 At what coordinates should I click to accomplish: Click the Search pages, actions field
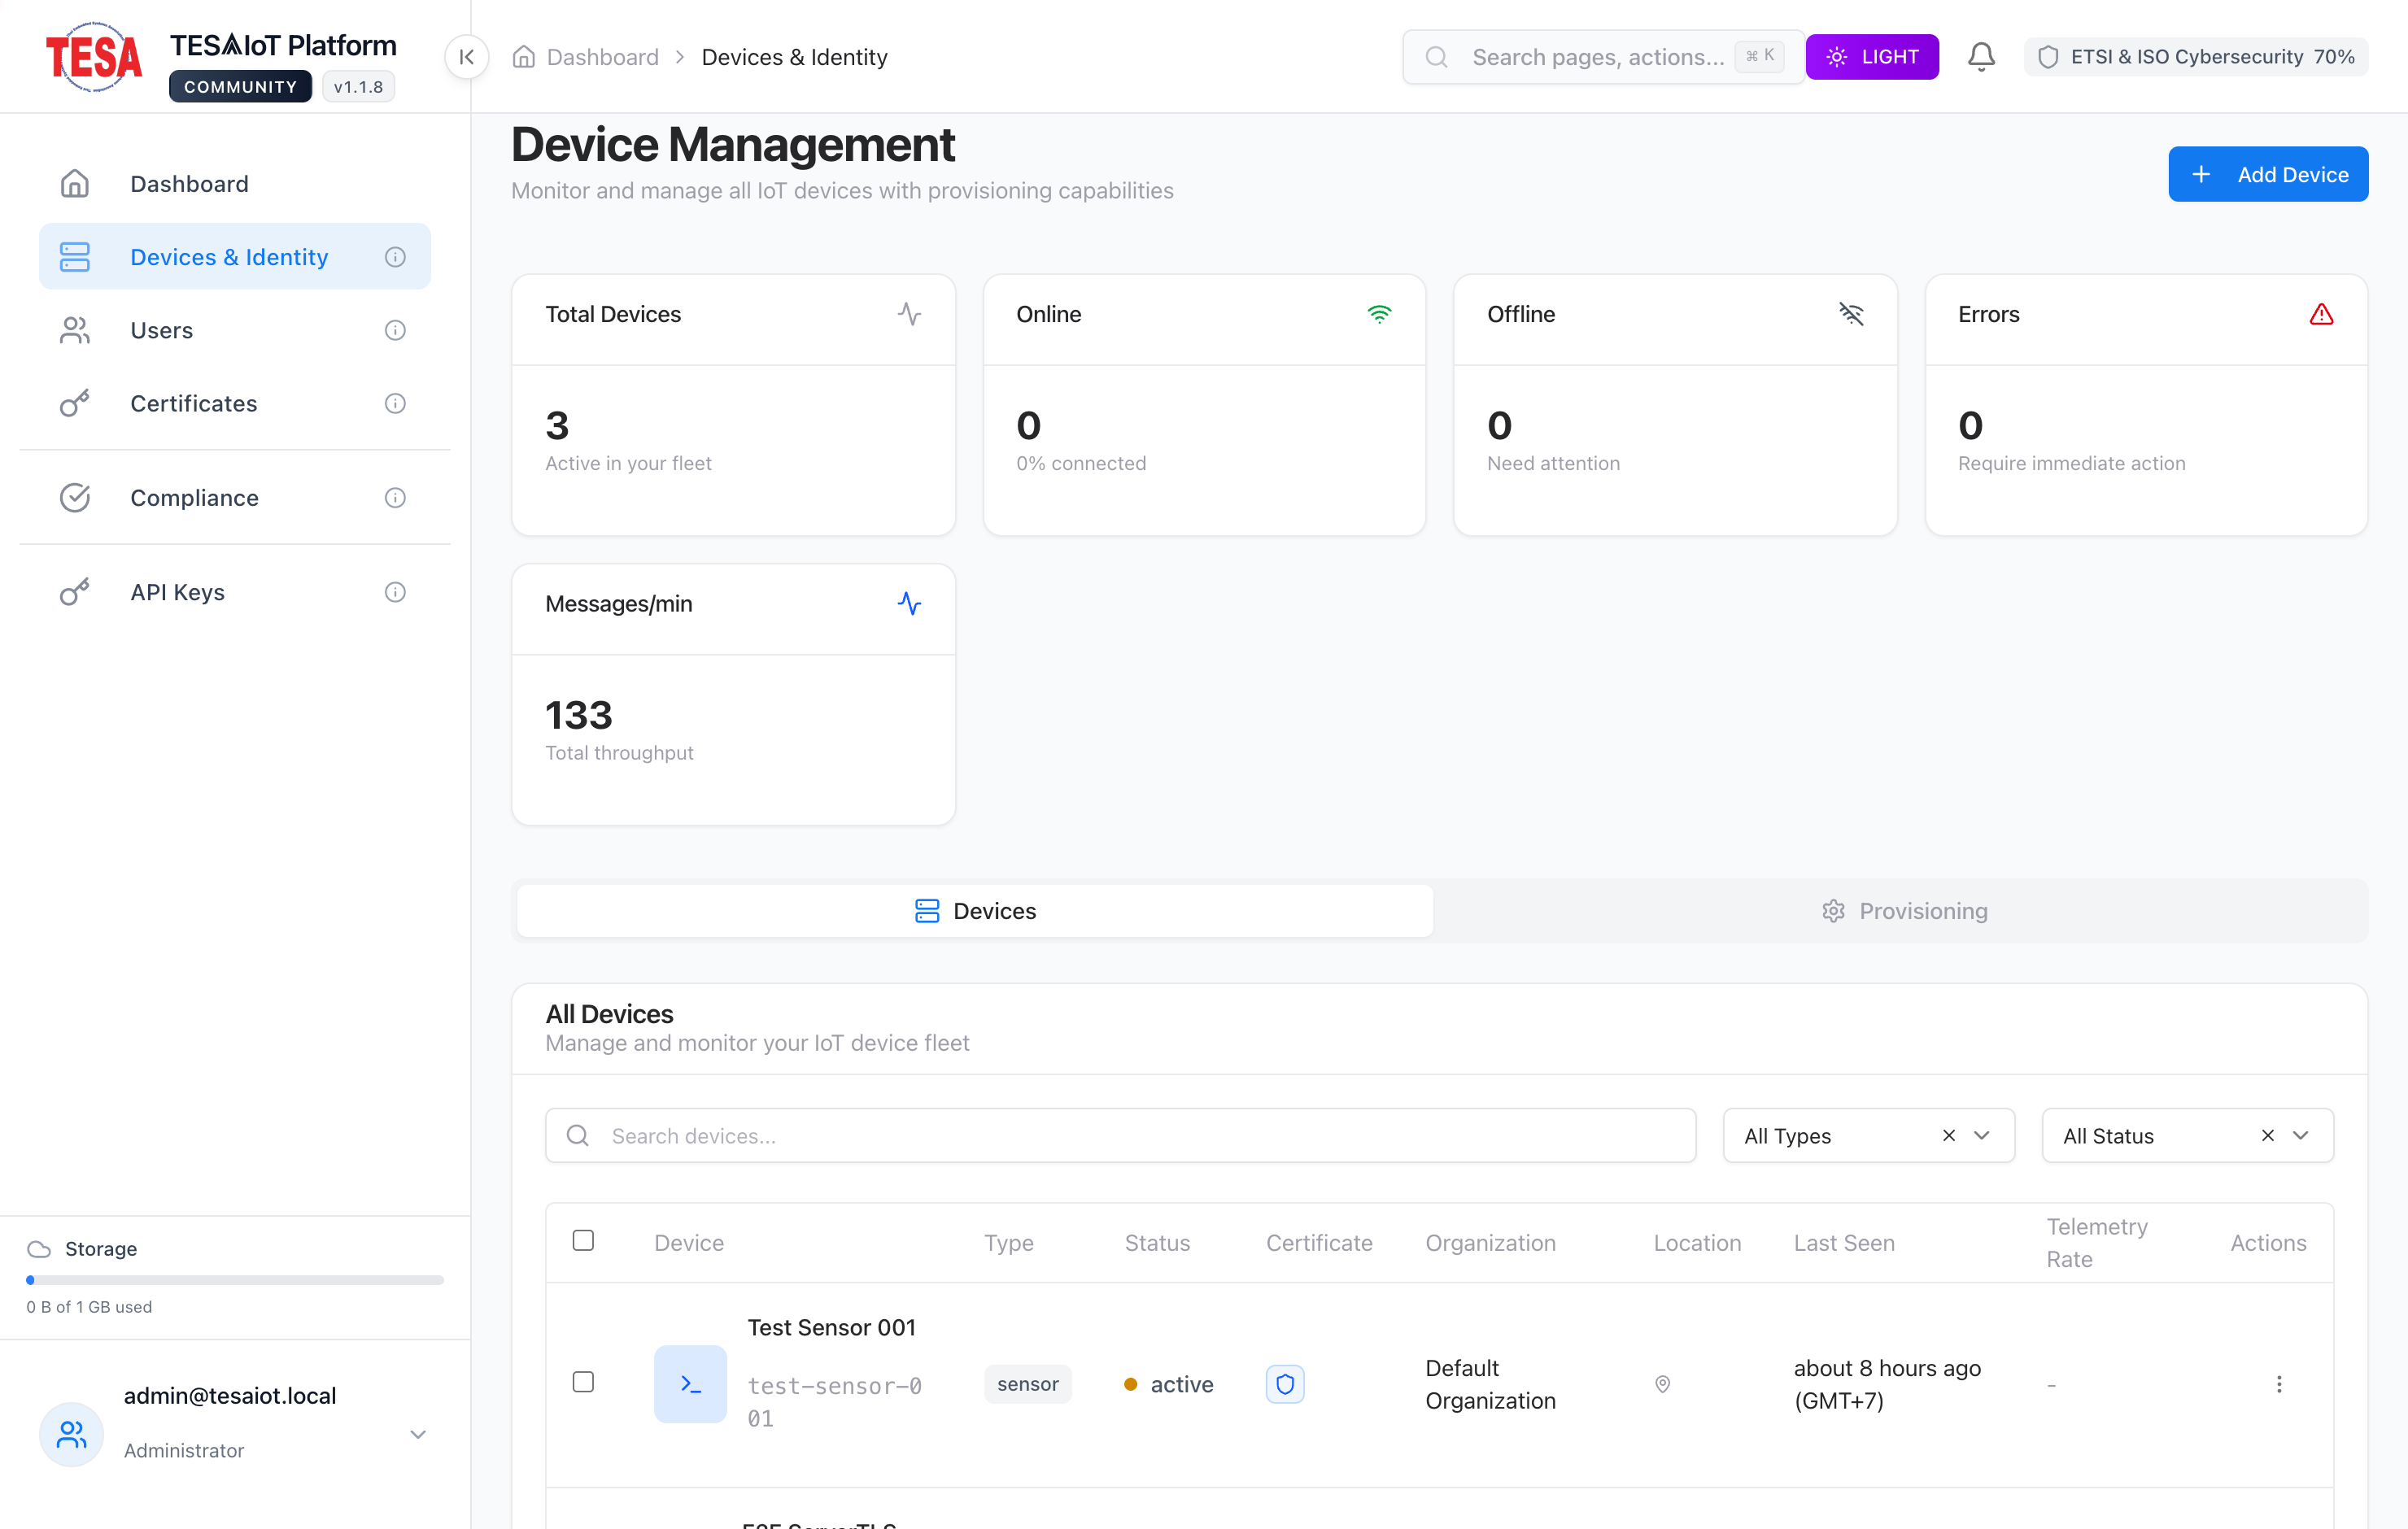click(1603, 57)
